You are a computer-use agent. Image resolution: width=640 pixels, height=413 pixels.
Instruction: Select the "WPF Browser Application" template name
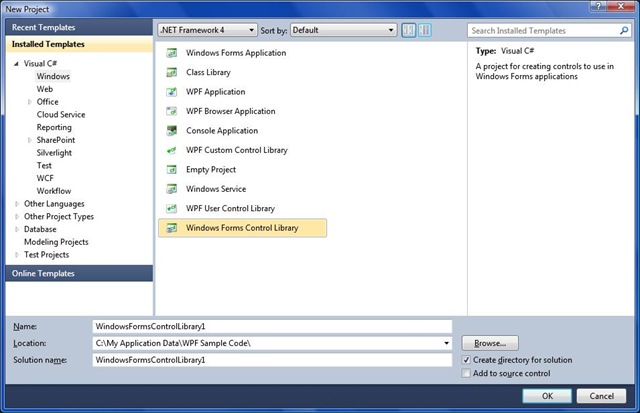(231, 111)
